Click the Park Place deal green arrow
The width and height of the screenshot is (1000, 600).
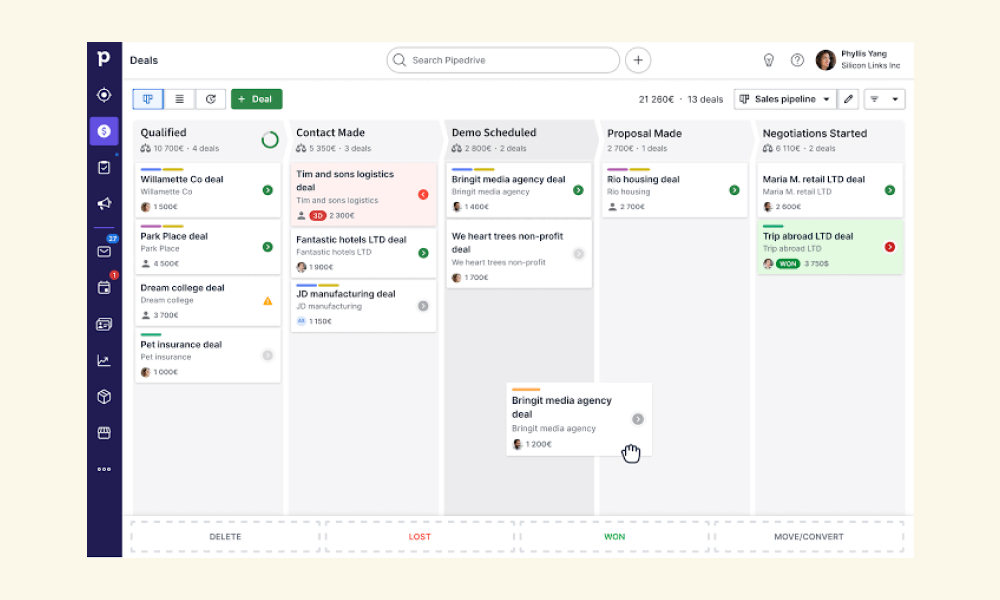click(268, 247)
